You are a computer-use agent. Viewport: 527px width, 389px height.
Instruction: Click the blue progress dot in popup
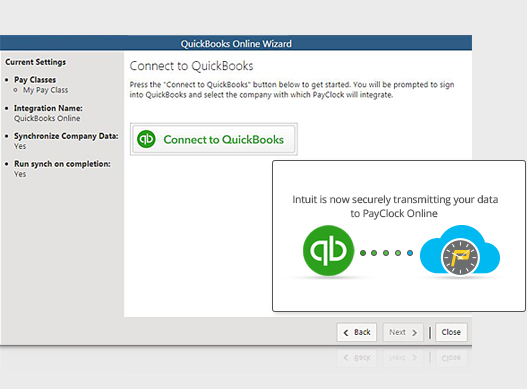point(410,253)
